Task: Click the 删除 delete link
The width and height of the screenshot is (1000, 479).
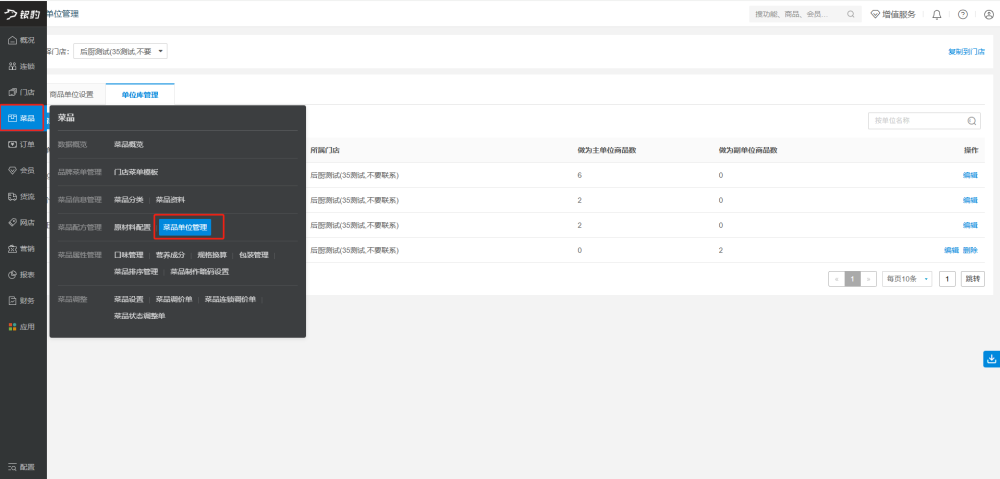Action: 970,250
